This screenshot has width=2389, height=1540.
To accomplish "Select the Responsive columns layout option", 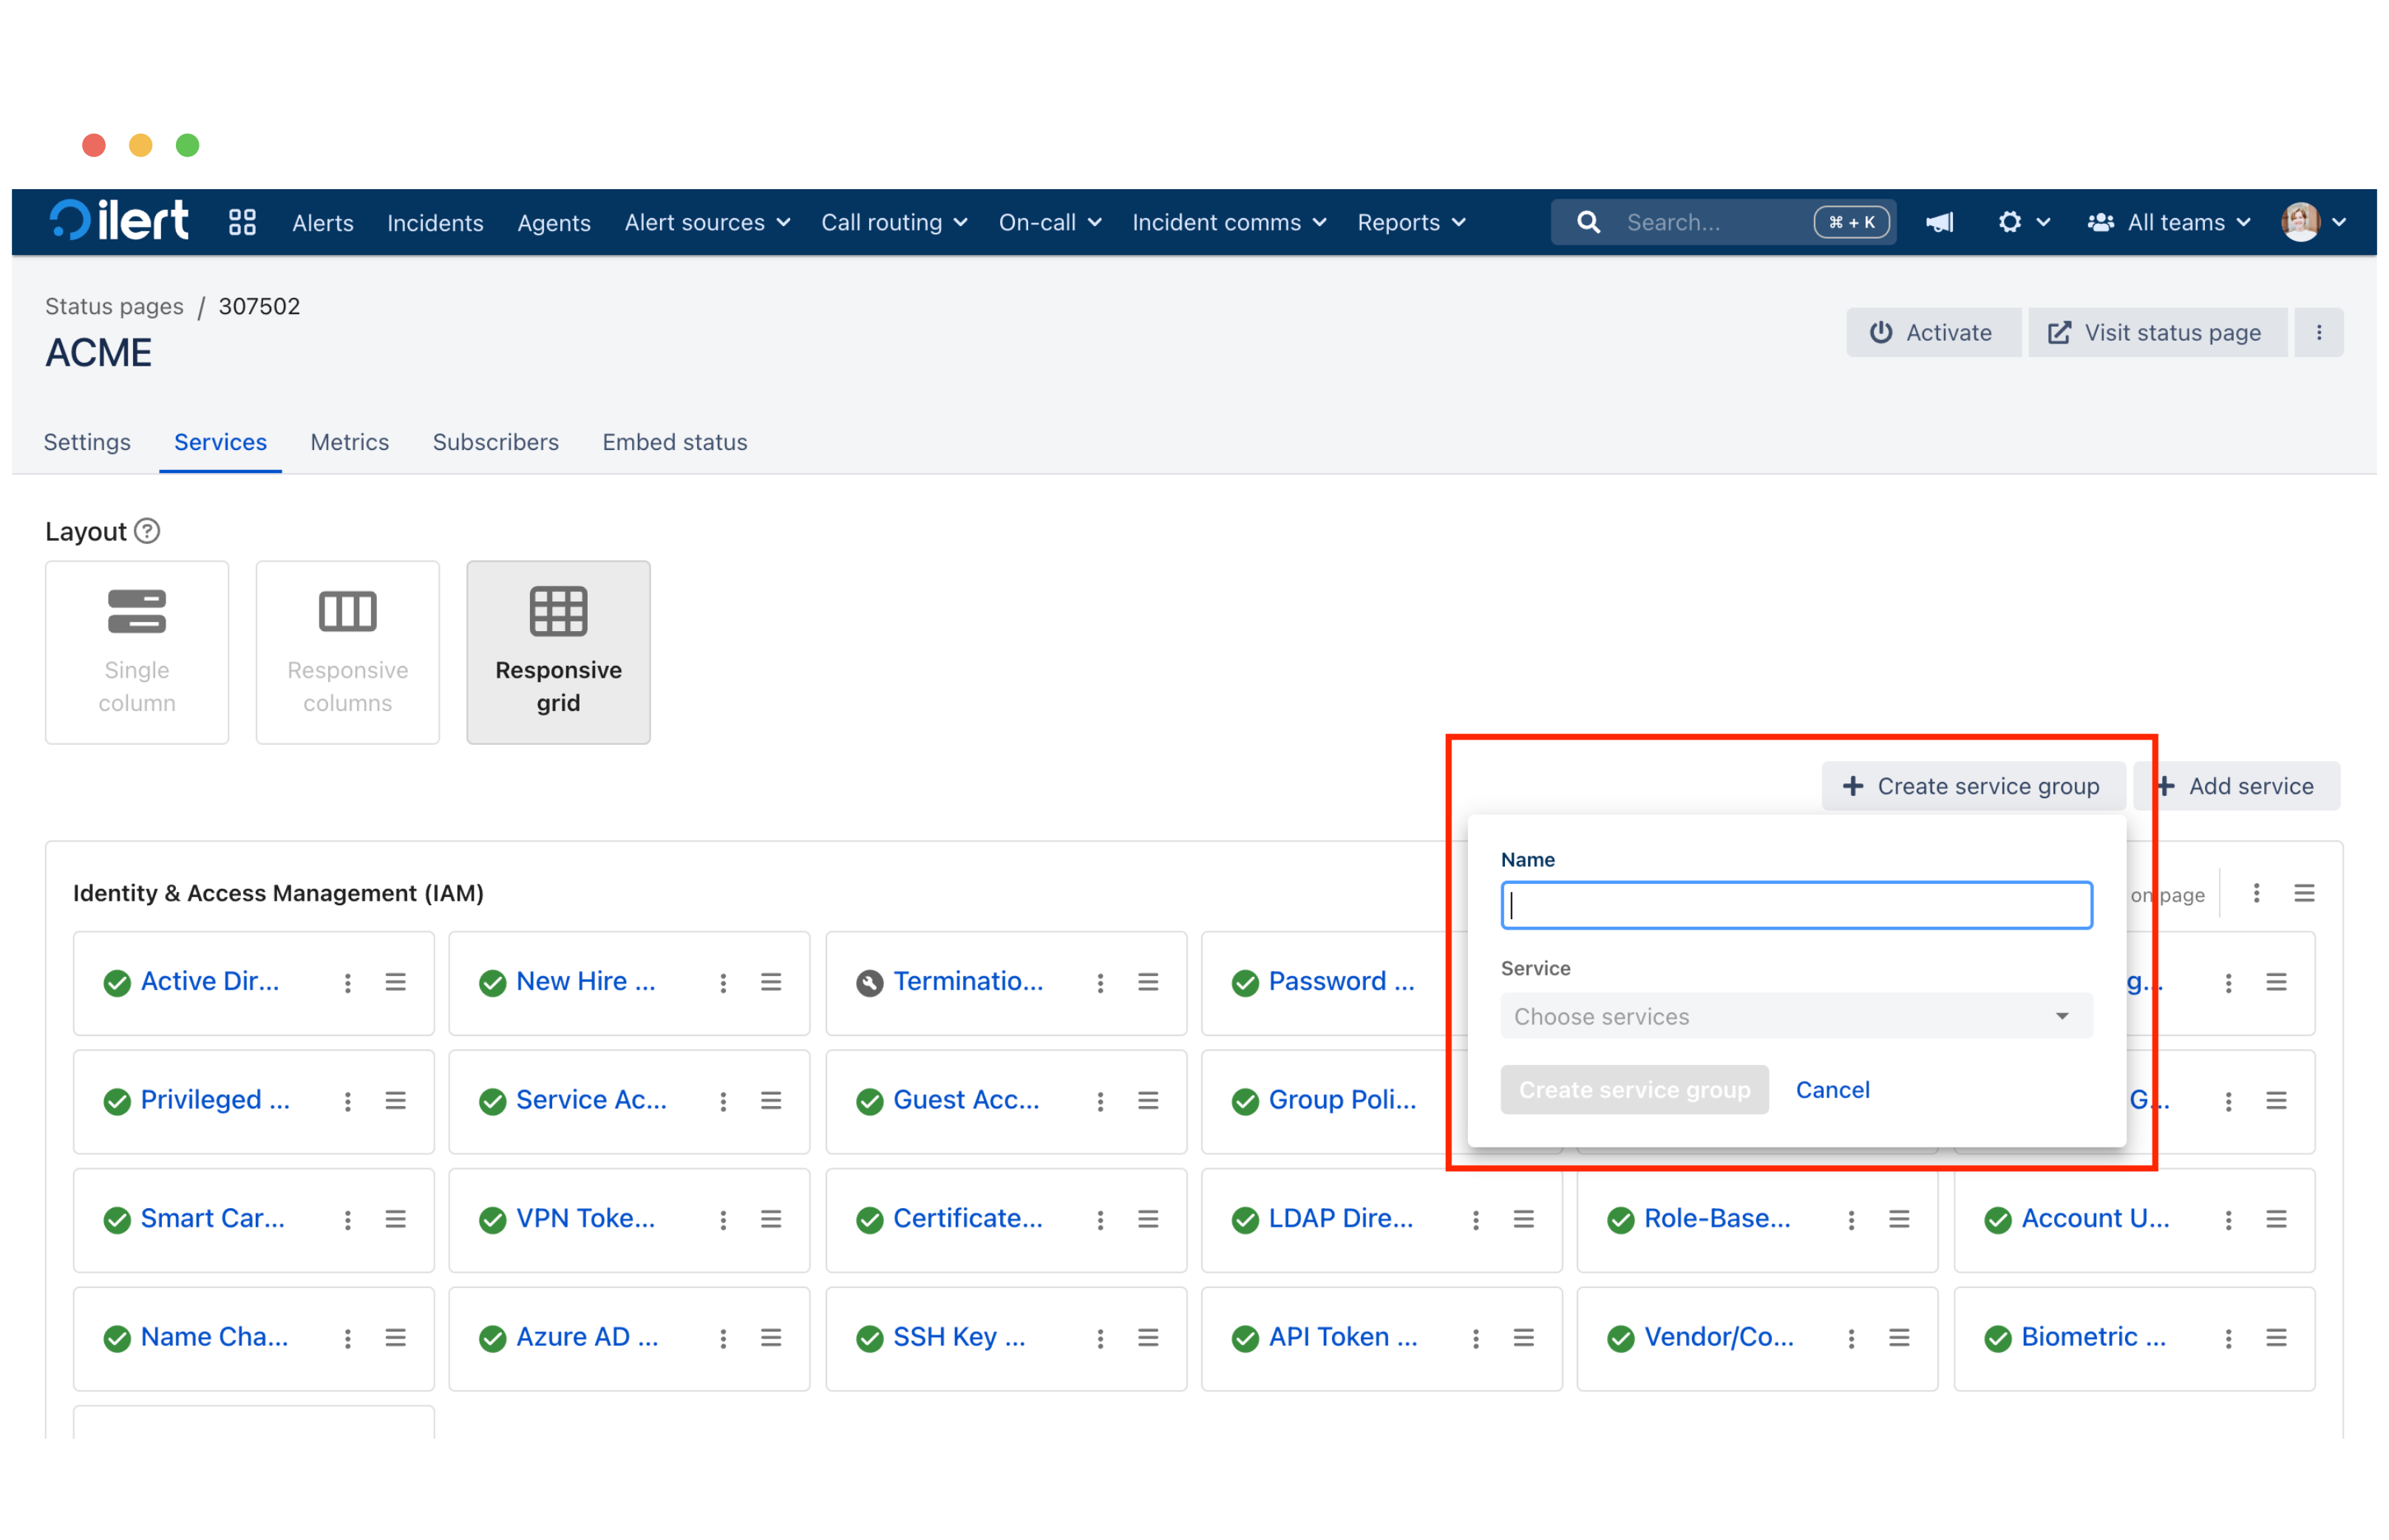I will click(347, 652).
